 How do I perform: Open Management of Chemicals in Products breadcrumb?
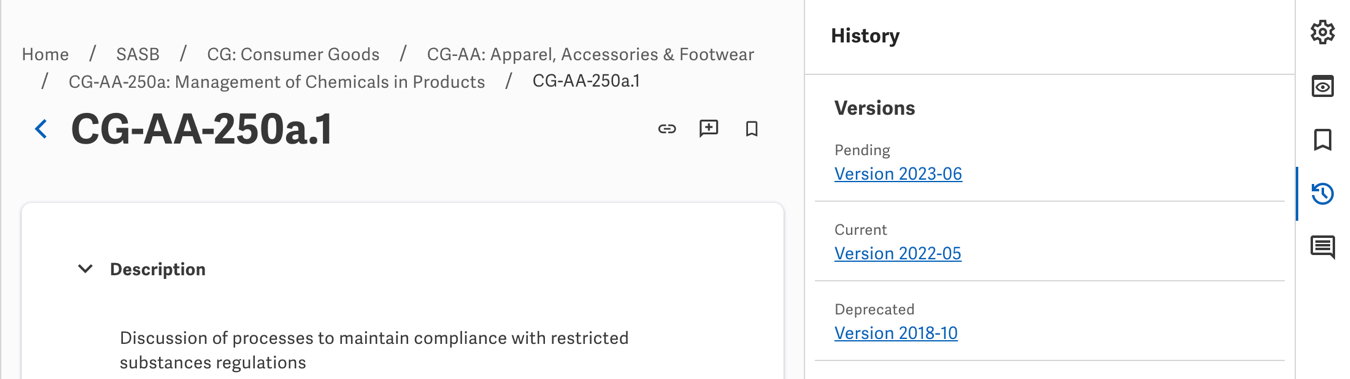276,82
